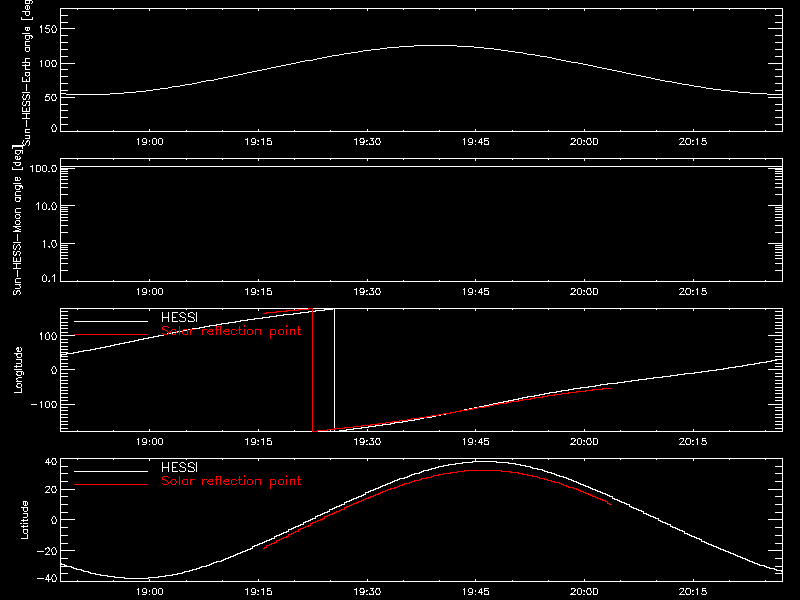Select 20:00 label under Earth angle plot
800x600 pixels.
pos(584,141)
